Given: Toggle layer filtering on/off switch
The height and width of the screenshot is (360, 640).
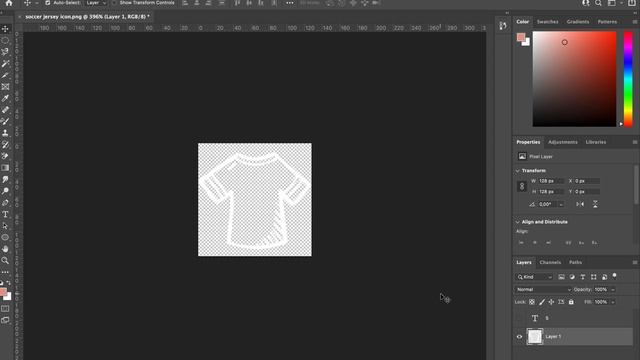Looking at the screenshot, I should [x=614, y=276].
